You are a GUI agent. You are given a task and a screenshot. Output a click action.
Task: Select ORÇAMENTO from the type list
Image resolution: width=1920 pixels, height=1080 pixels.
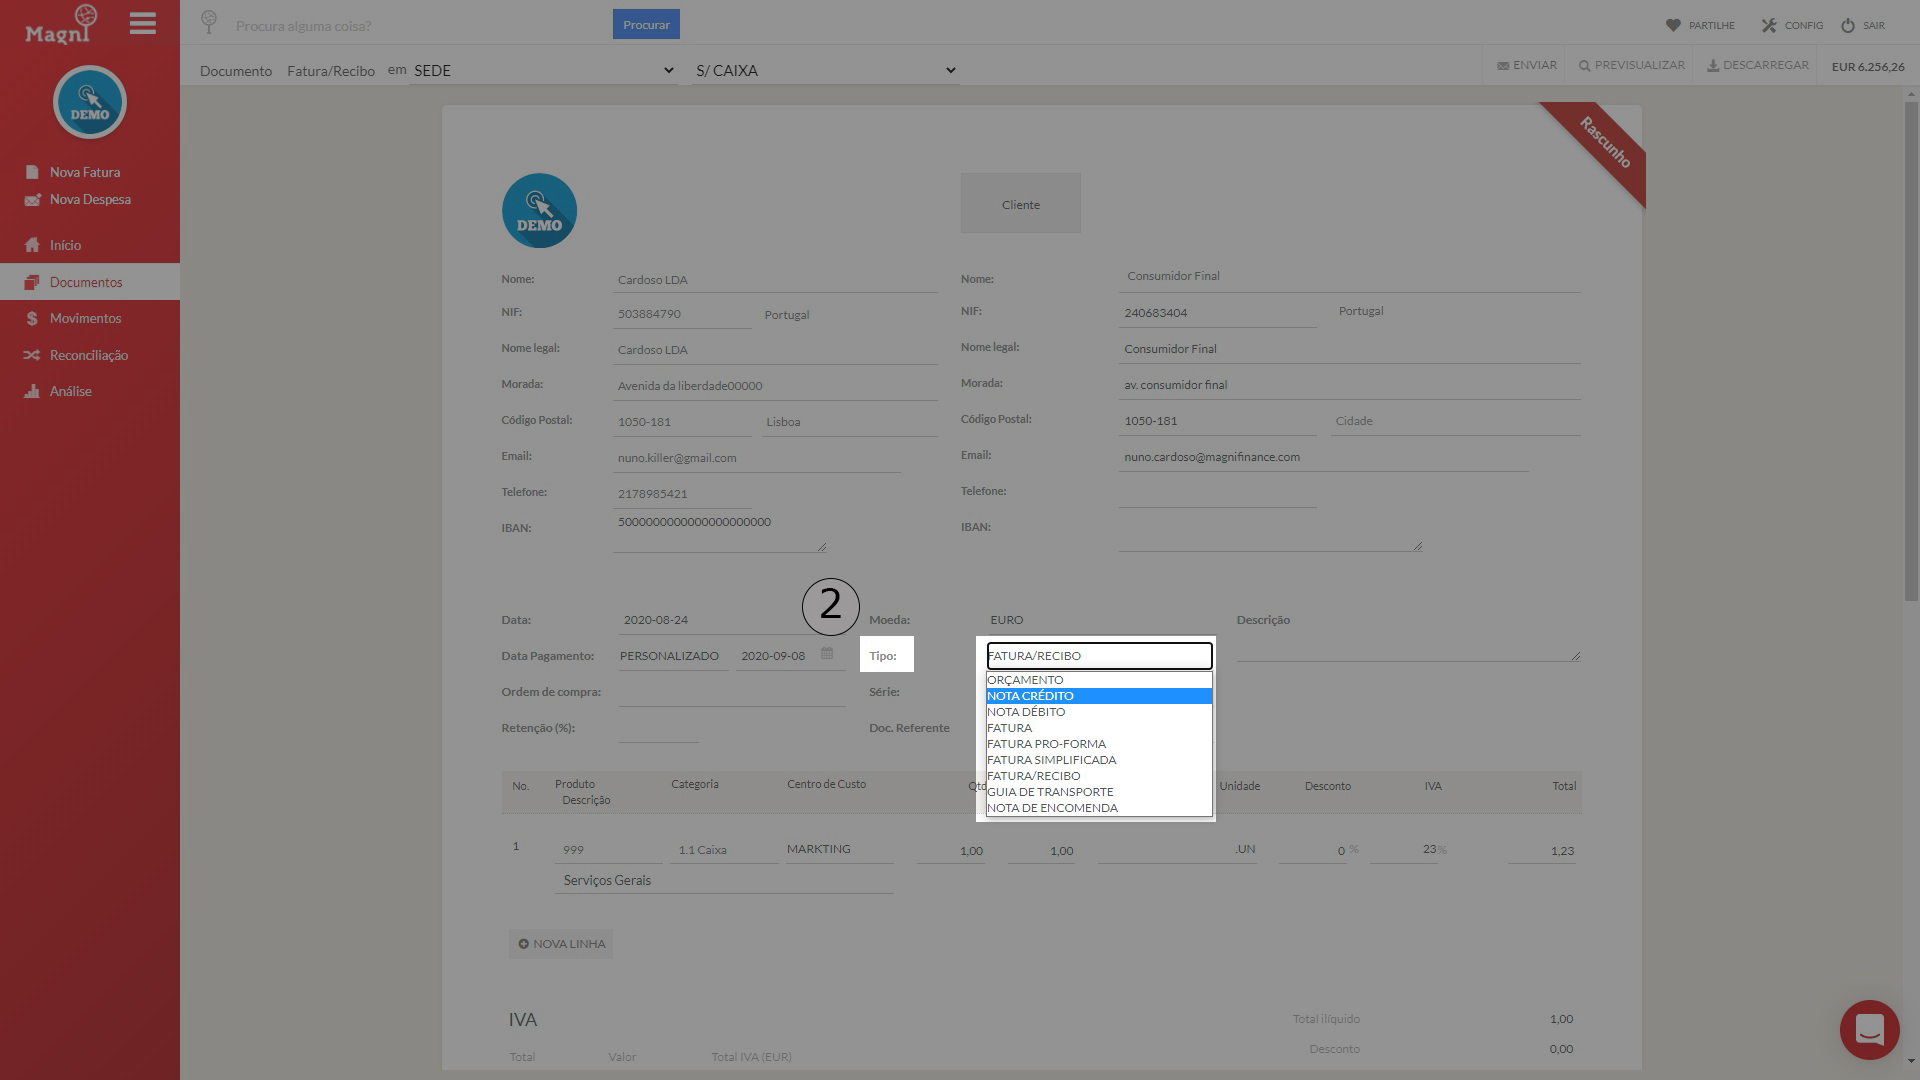pyautogui.click(x=1099, y=680)
